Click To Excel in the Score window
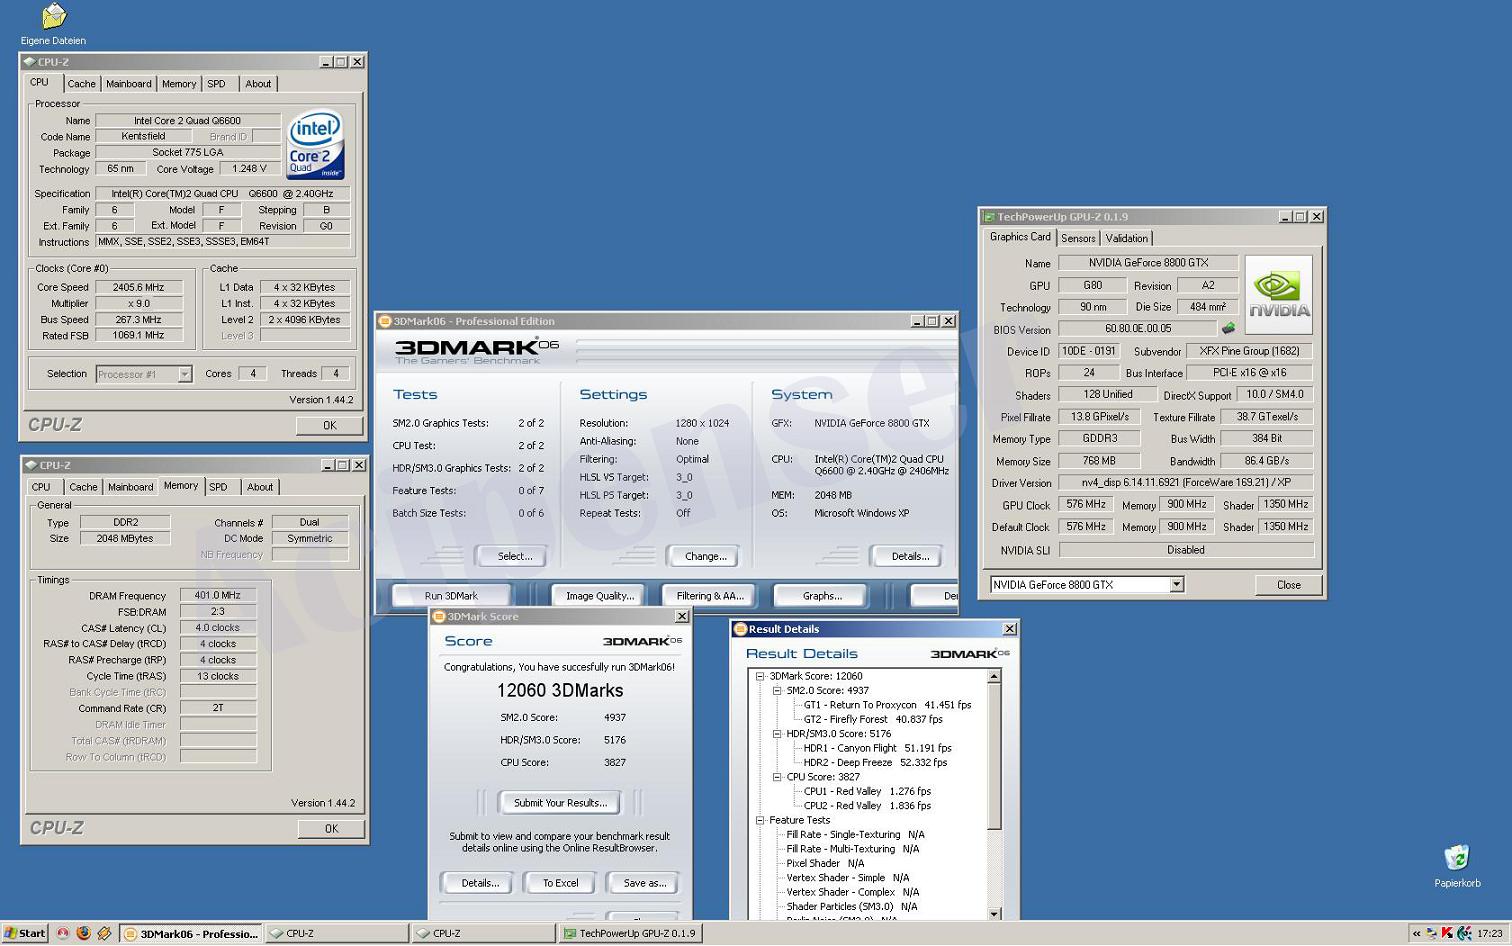 [560, 883]
